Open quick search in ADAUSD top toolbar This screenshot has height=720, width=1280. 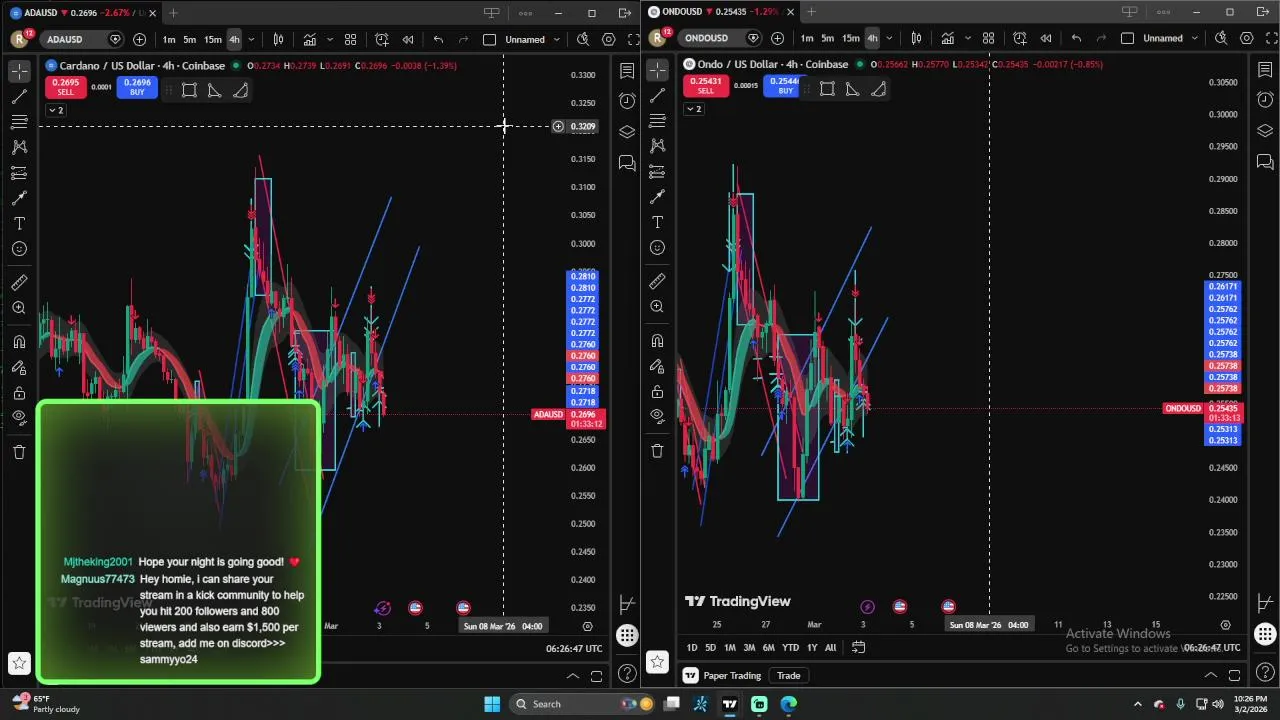pos(583,39)
